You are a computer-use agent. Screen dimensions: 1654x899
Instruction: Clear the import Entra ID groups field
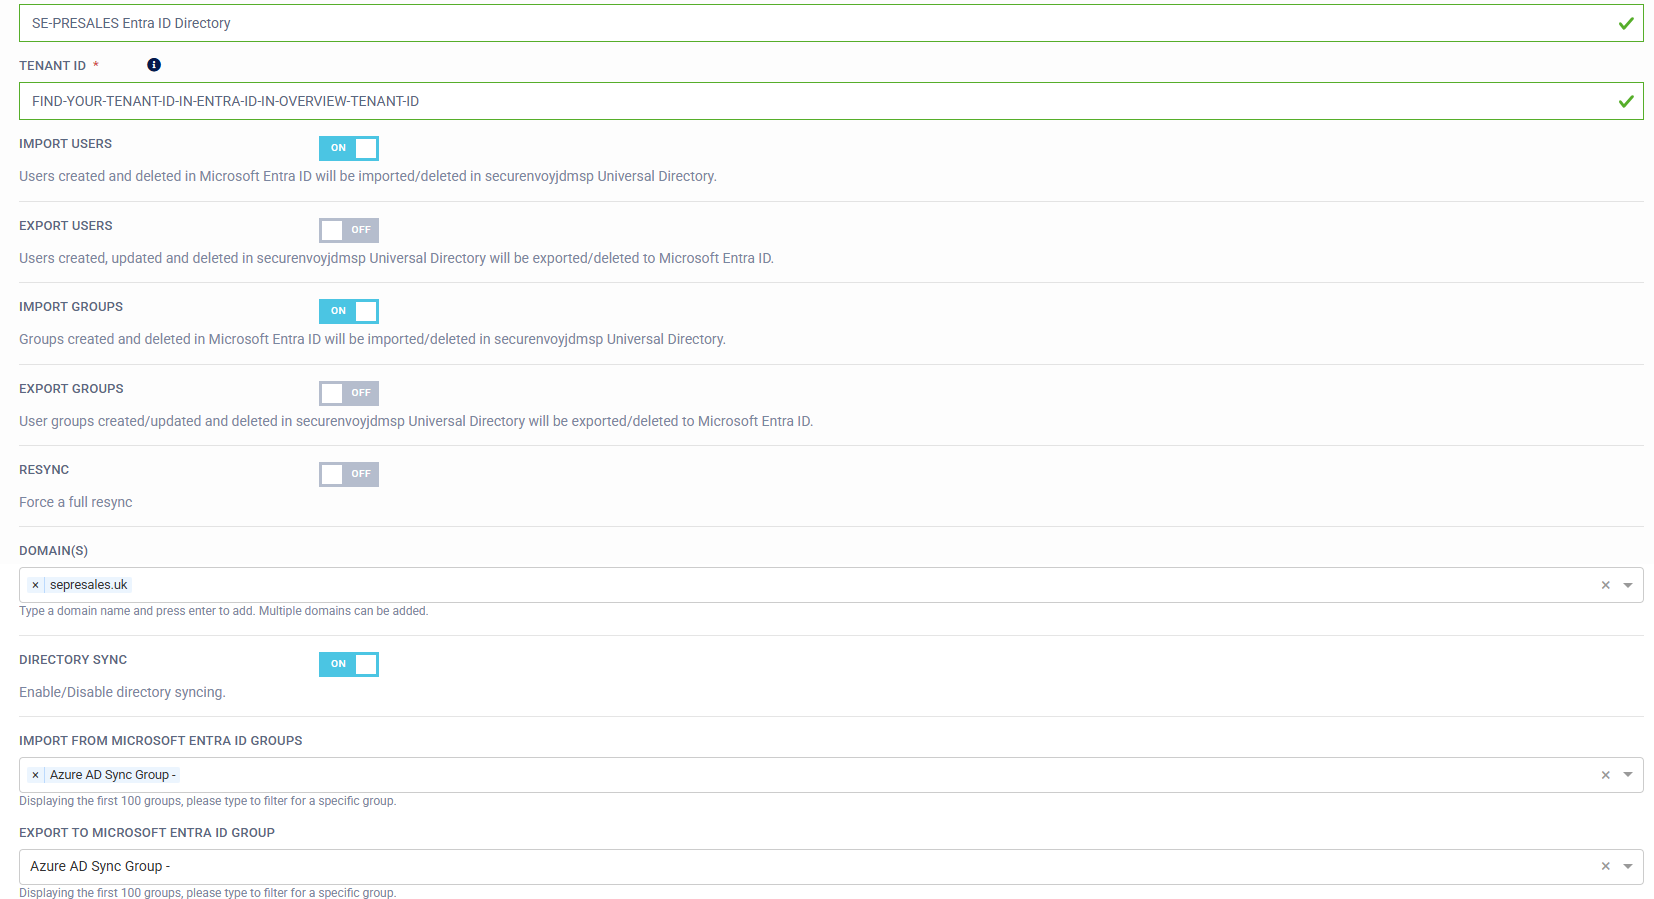tap(1605, 775)
